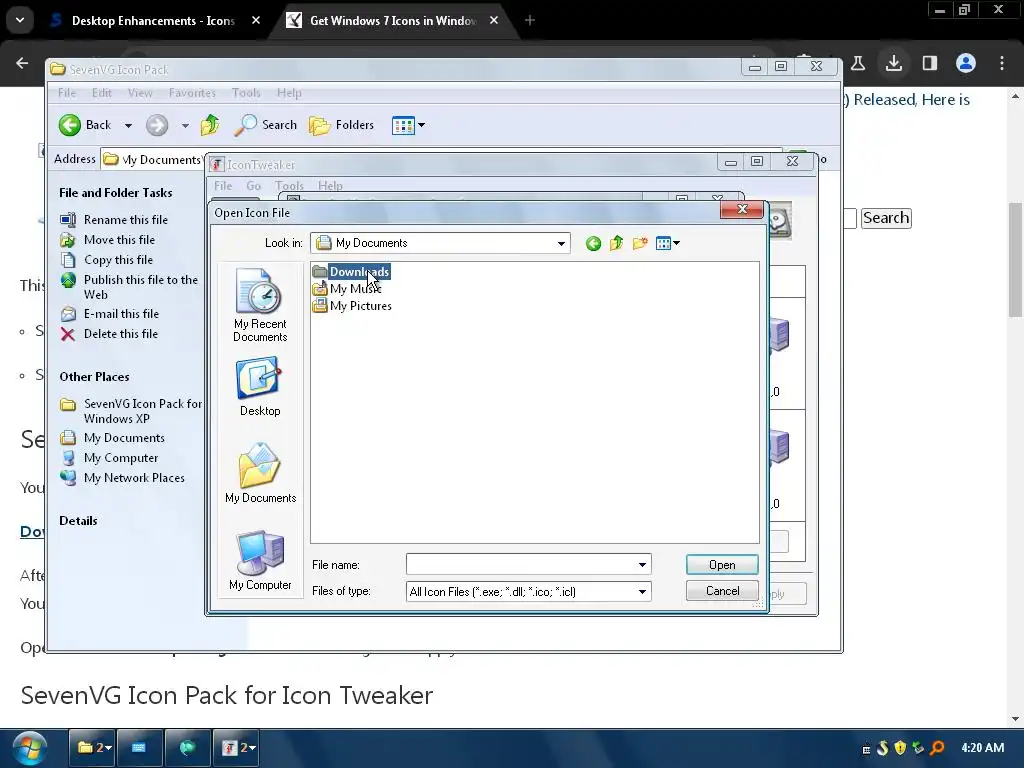Expand the File name dropdown arrow
The image size is (1024, 768).
[643, 564]
